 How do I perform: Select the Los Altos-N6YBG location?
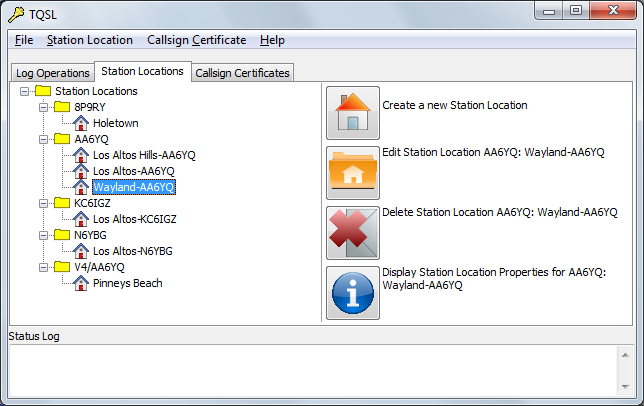pyautogui.click(x=132, y=251)
